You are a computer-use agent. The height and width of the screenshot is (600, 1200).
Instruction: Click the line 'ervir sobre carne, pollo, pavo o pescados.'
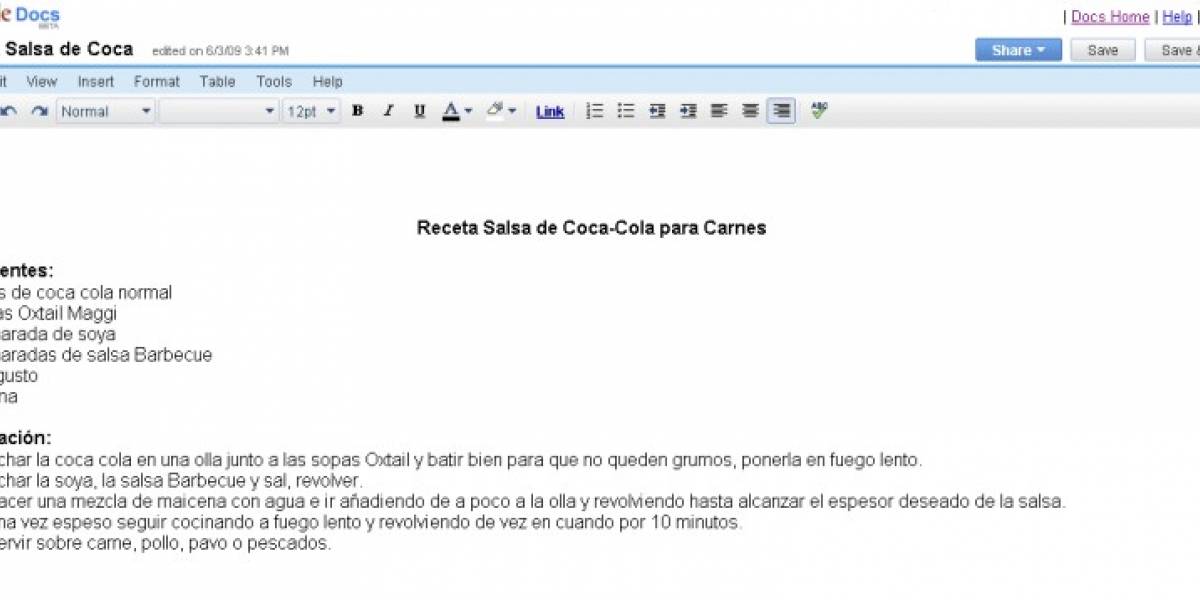165,544
